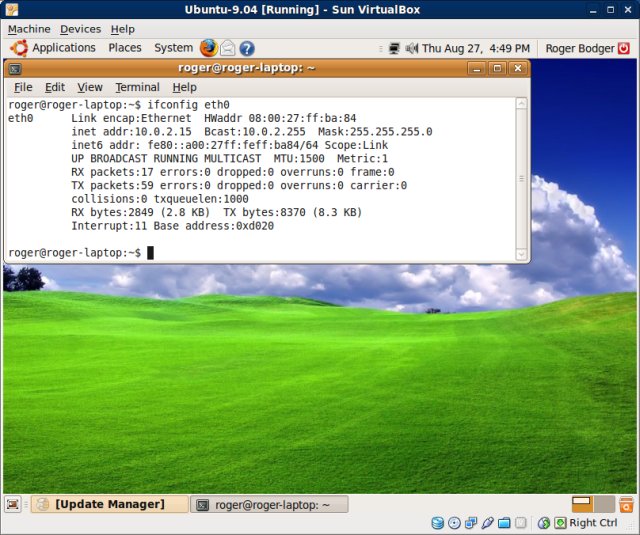Click the Mask:255.255.255.0 text
This screenshot has height=535, width=640.
pos(375,132)
